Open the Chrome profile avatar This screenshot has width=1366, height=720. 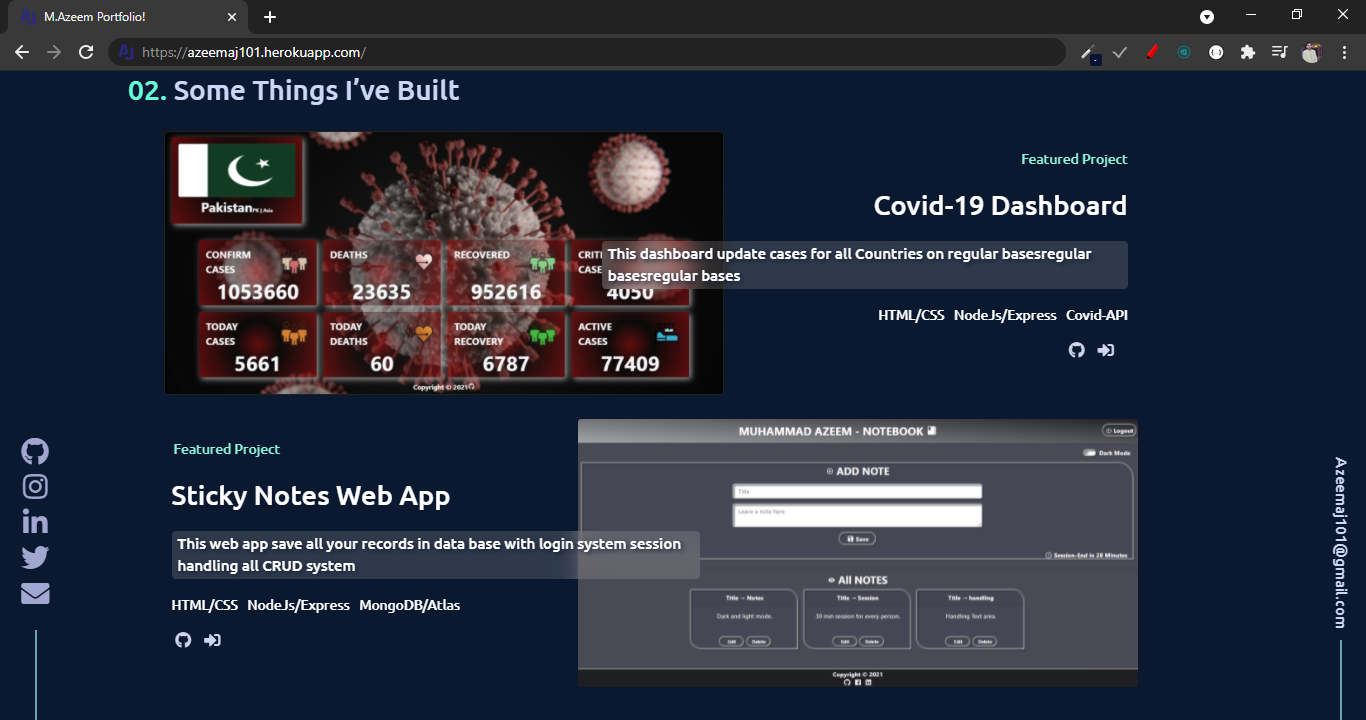[x=1311, y=53]
